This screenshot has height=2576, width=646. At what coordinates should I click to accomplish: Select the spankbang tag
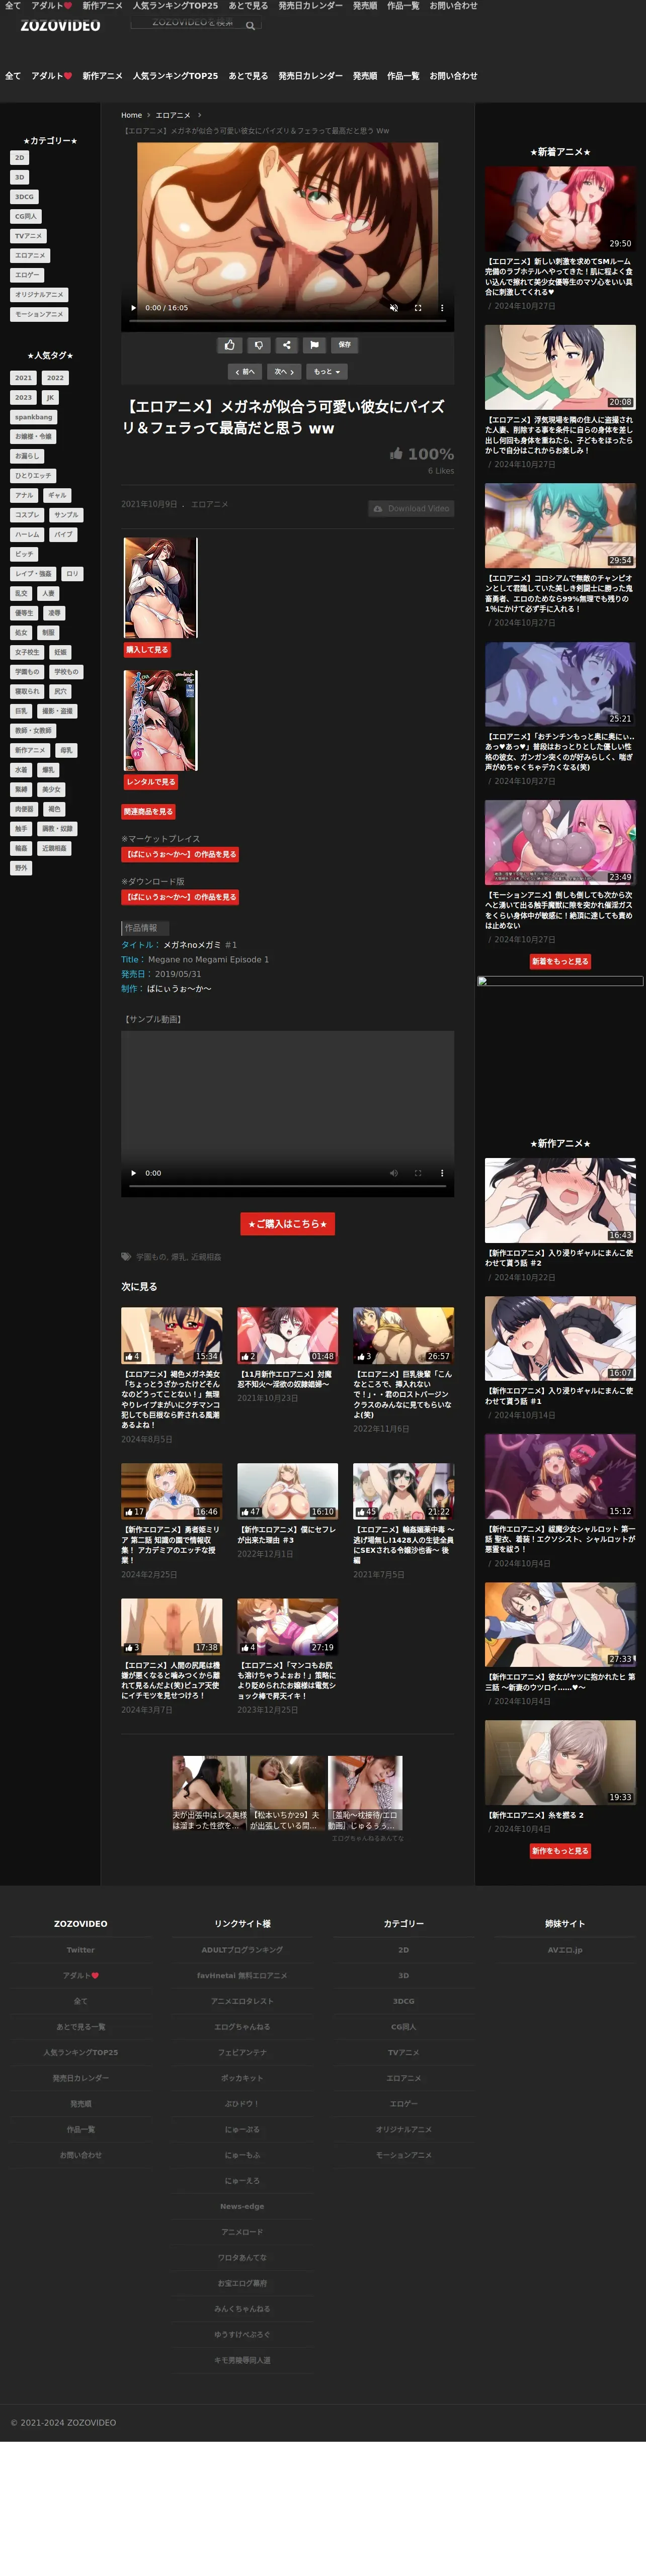(34, 417)
